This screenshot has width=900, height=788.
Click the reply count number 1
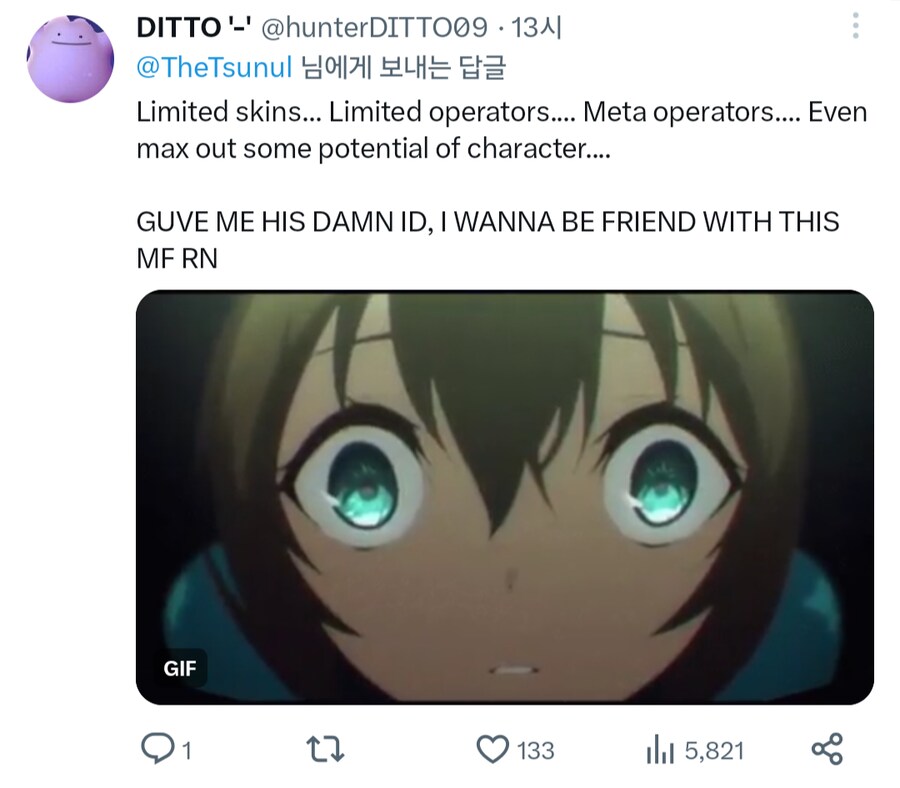(x=187, y=751)
